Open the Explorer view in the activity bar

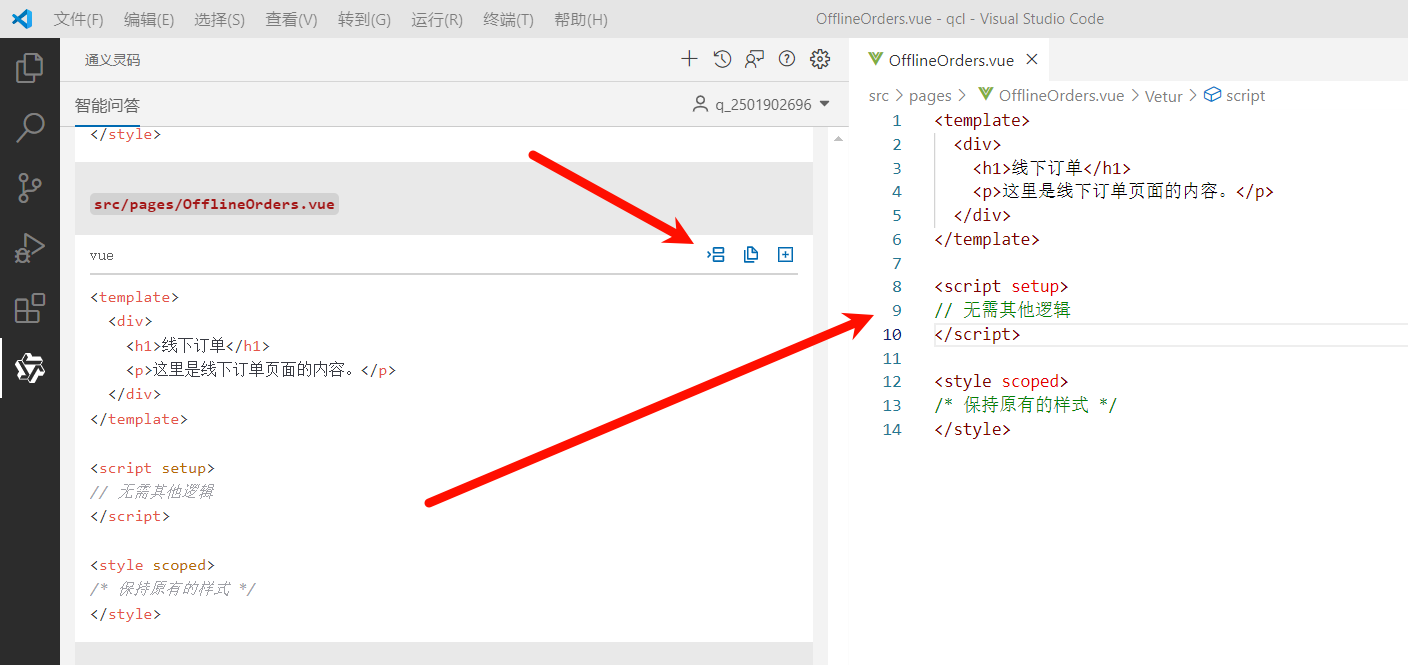pyautogui.click(x=29, y=67)
